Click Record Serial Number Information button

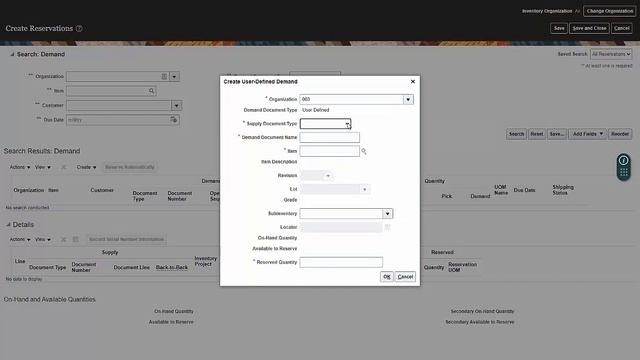127,239
